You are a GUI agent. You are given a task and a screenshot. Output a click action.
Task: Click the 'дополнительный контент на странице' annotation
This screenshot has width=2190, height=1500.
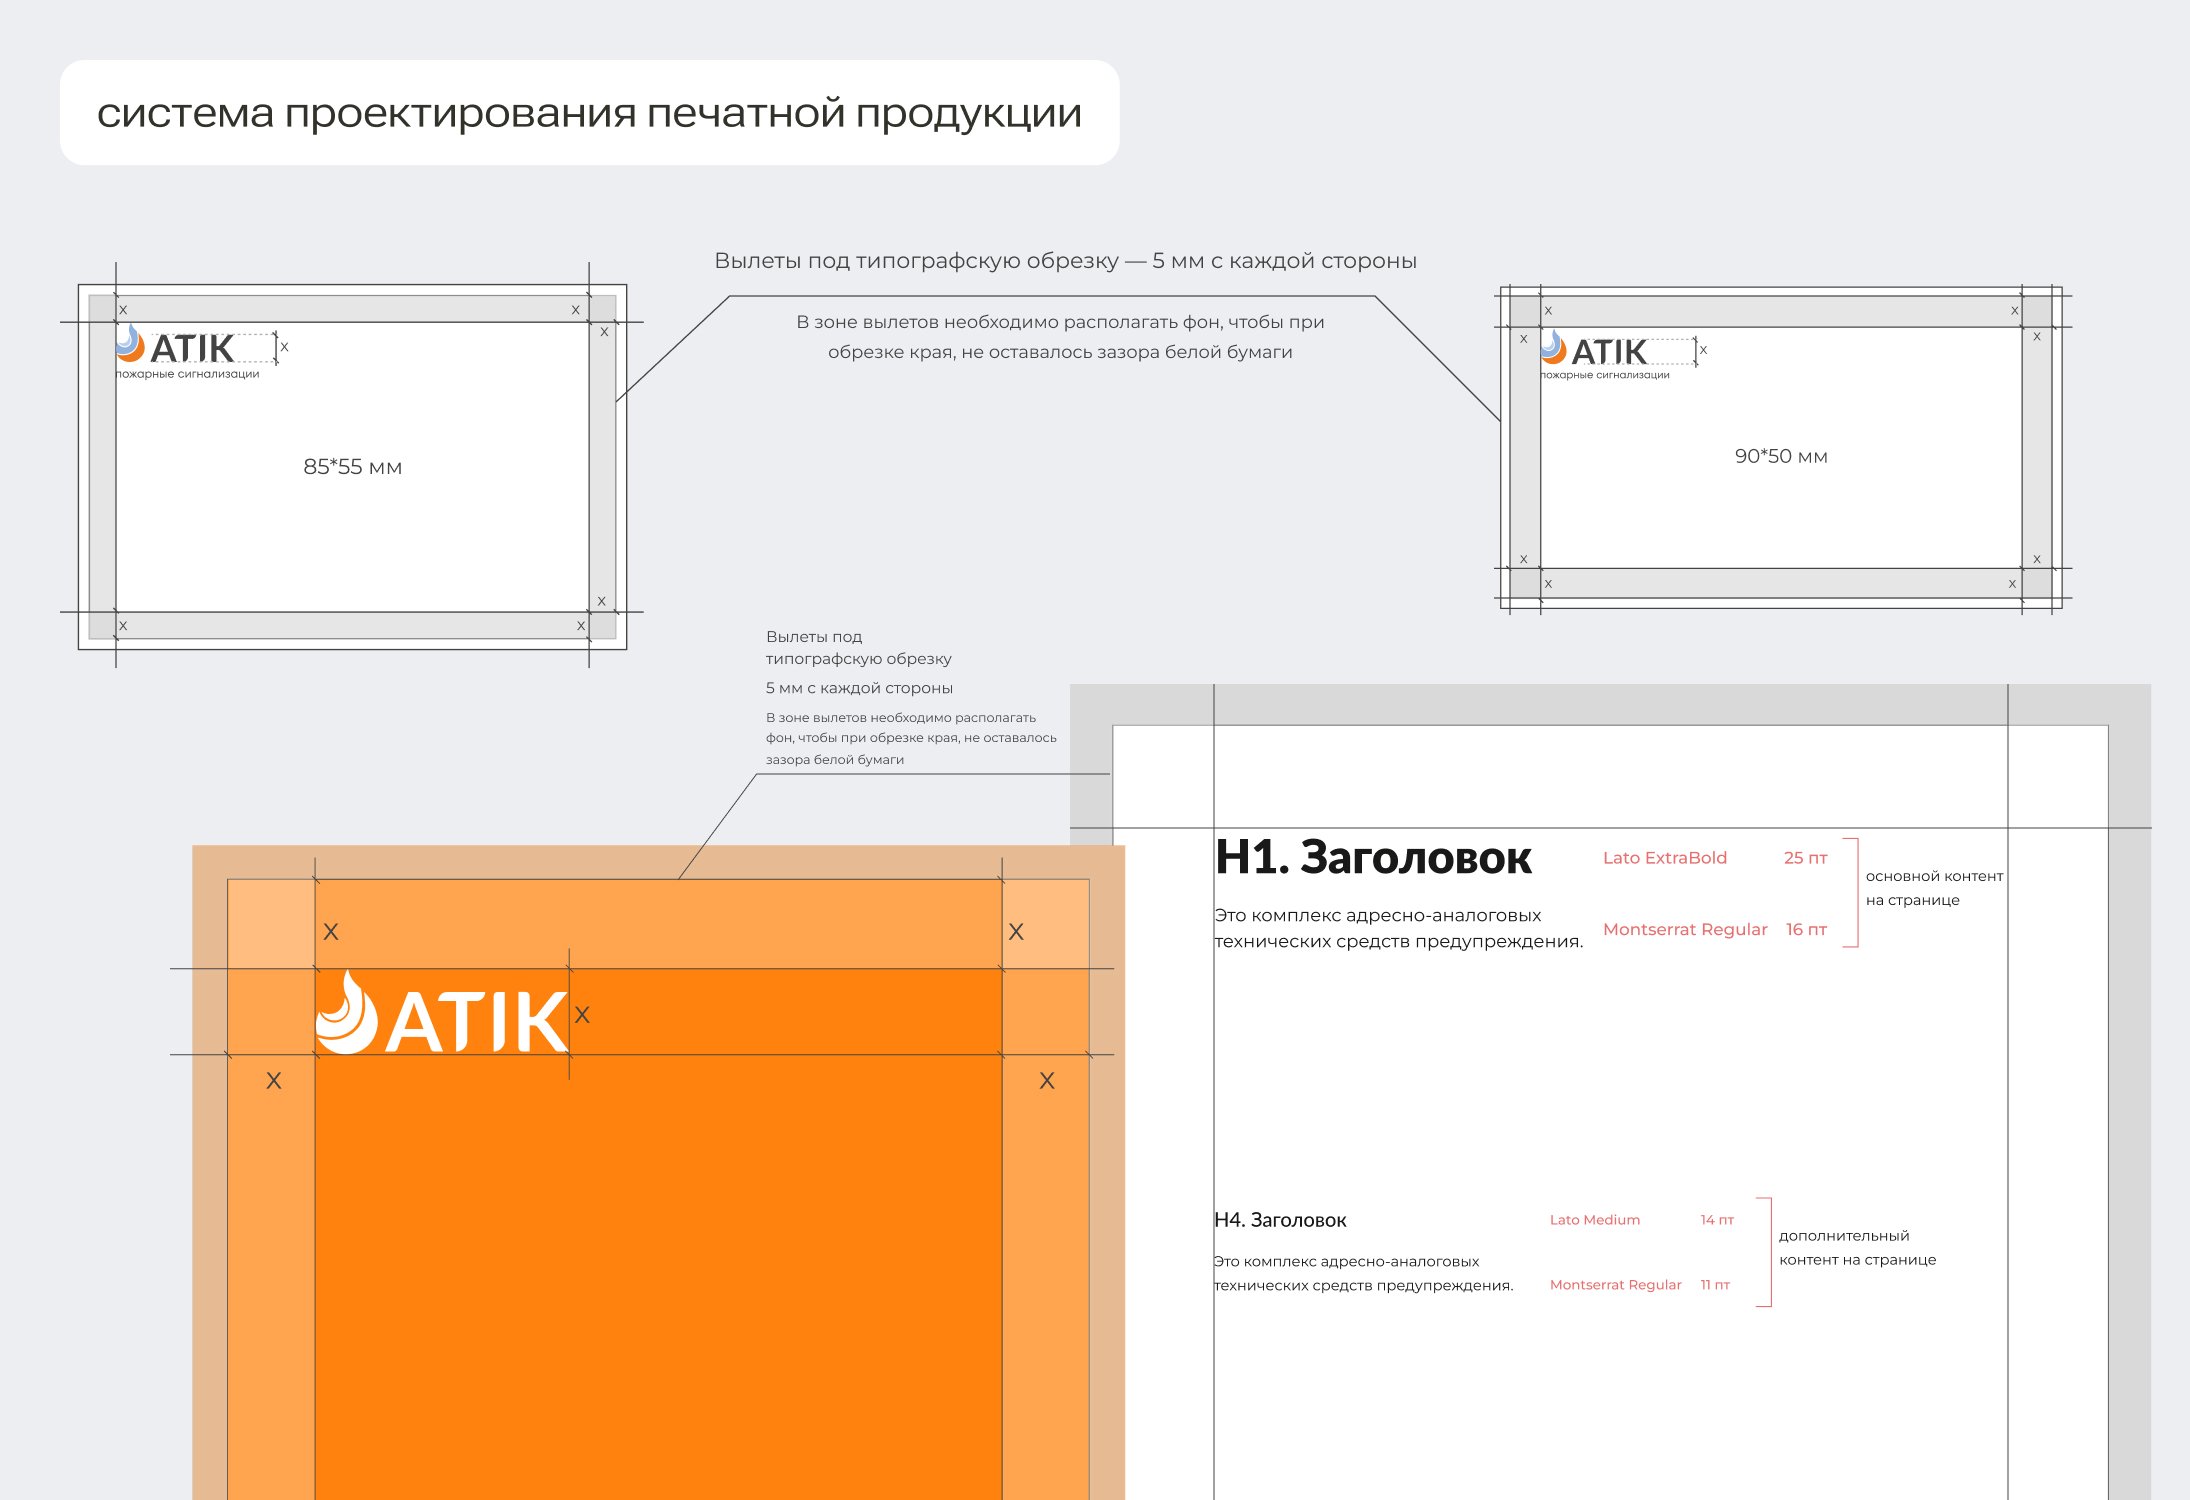[1857, 1248]
